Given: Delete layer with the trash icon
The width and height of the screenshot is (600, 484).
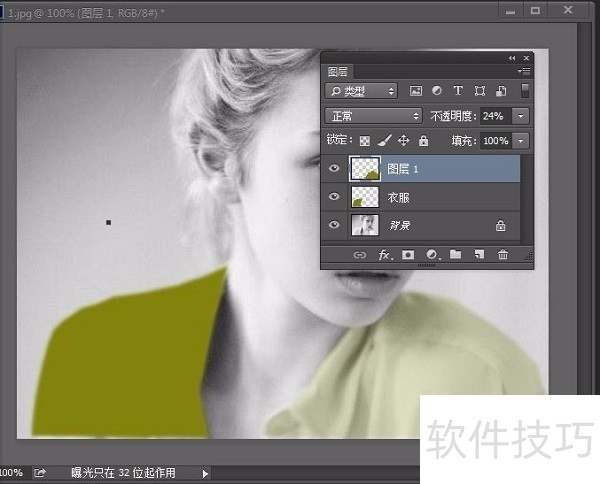Looking at the screenshot, I should pos(503,255).
